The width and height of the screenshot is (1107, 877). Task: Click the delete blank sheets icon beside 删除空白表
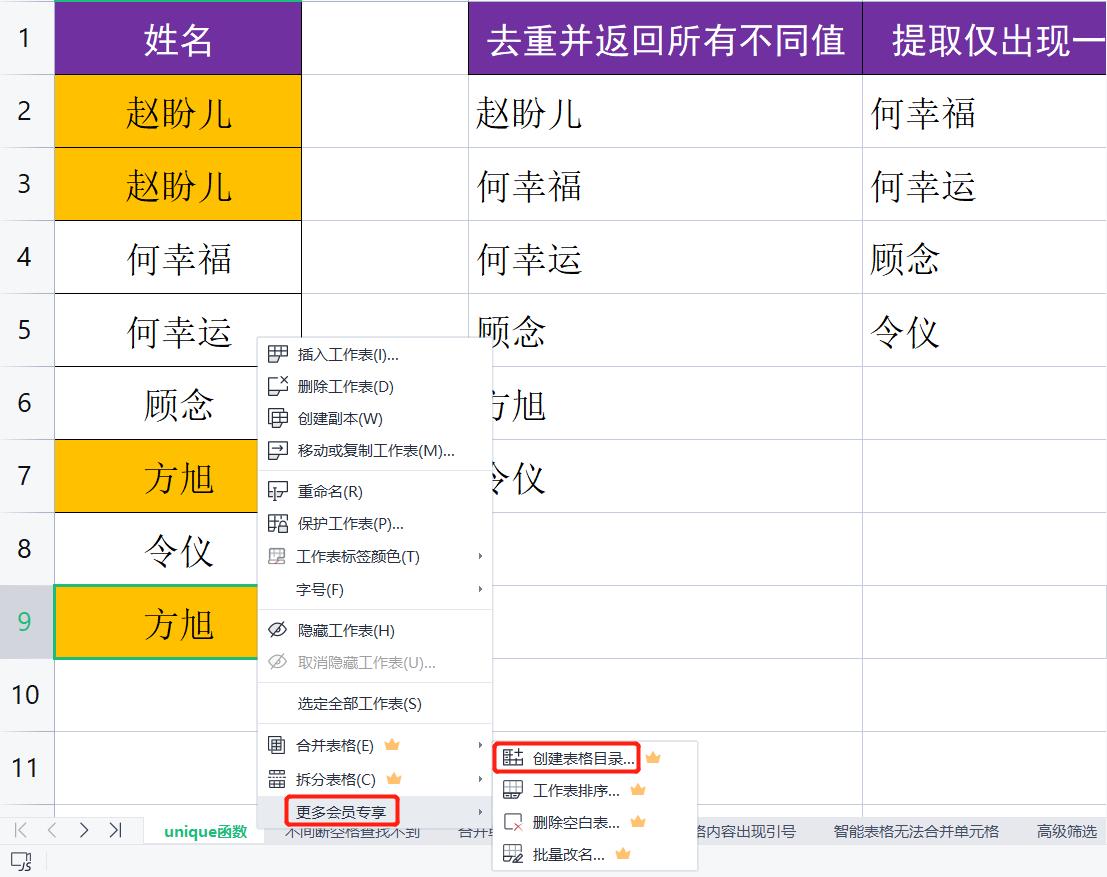pyautogui.click(x=514, y=821)
